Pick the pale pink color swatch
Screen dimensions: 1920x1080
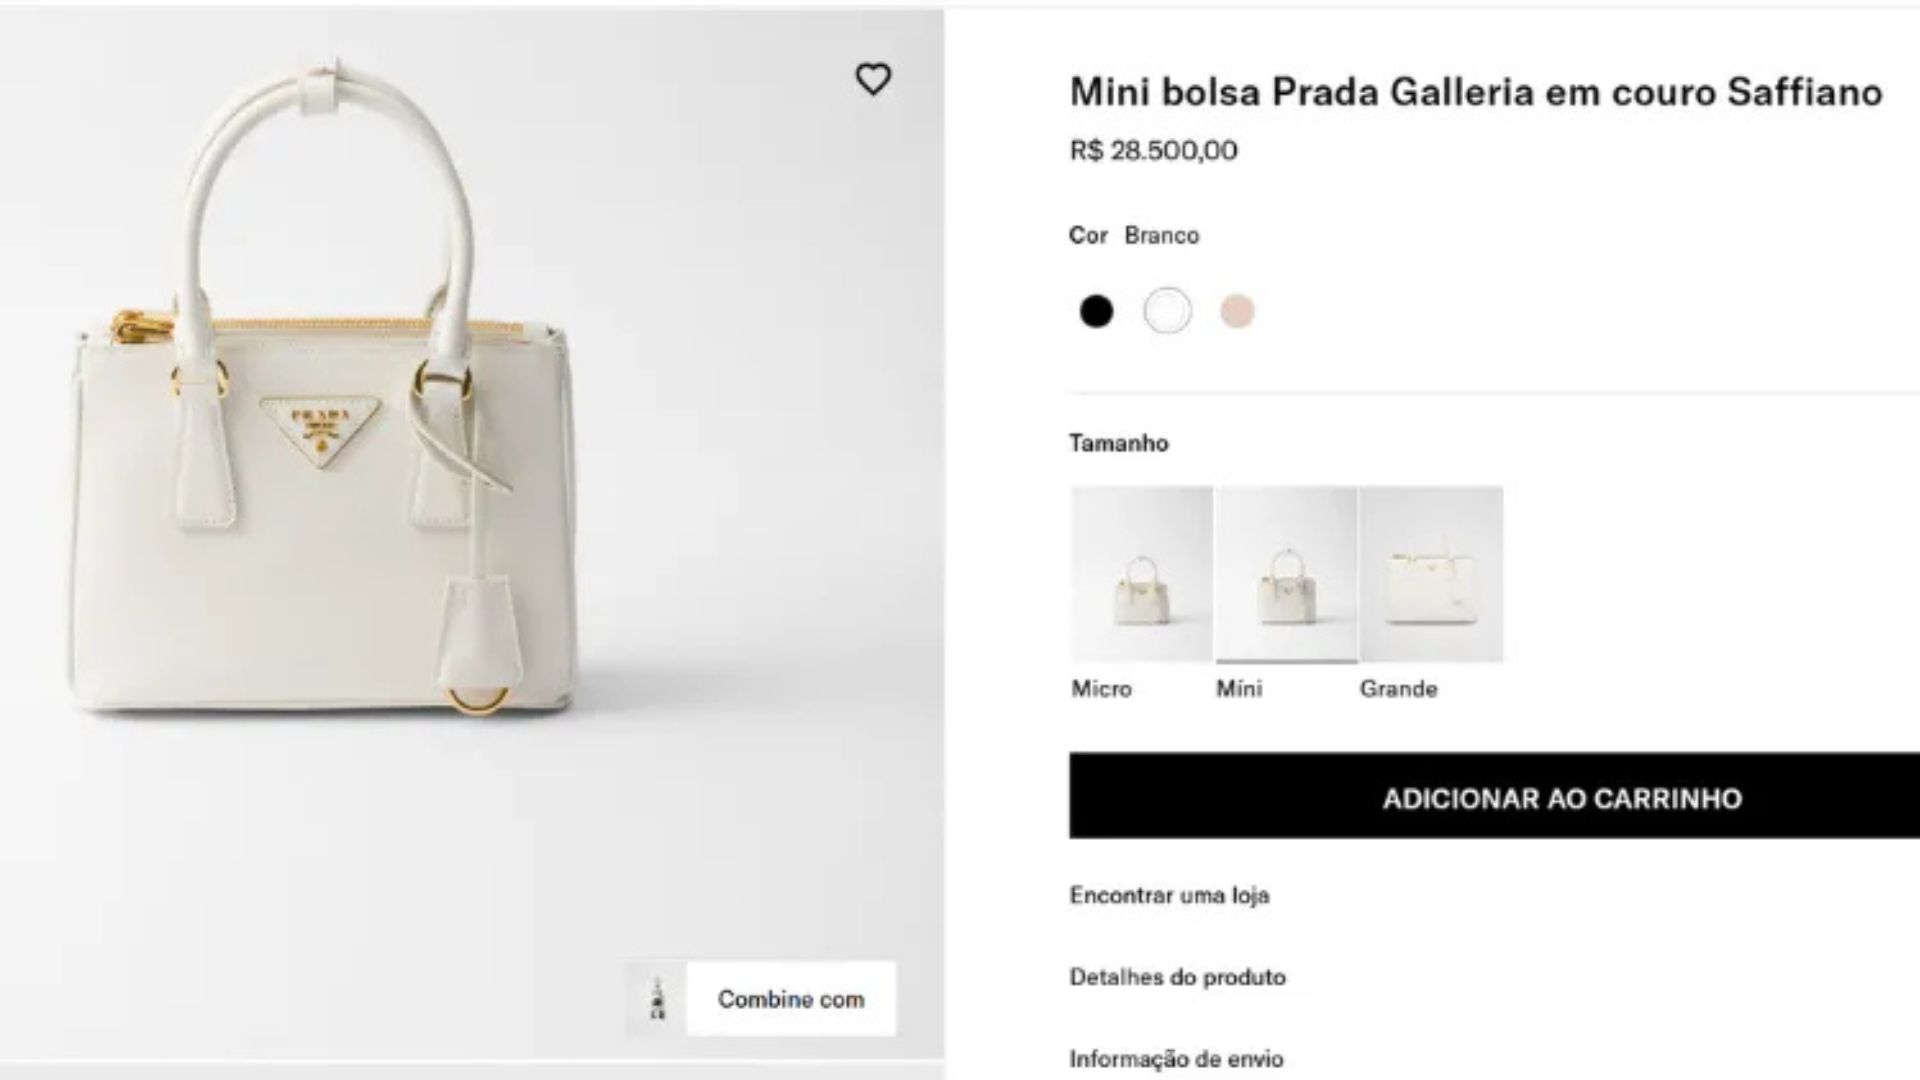pyautogui.click(x=1237, y=311)
